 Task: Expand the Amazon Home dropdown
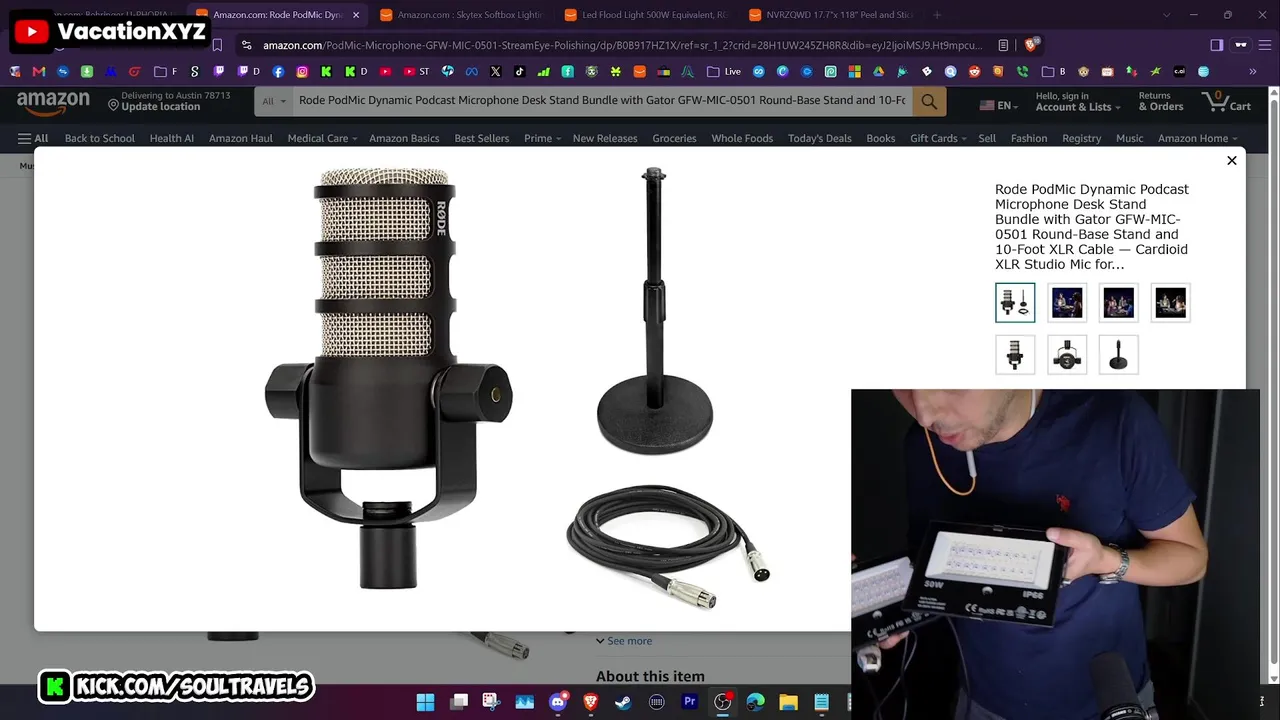1198,138
